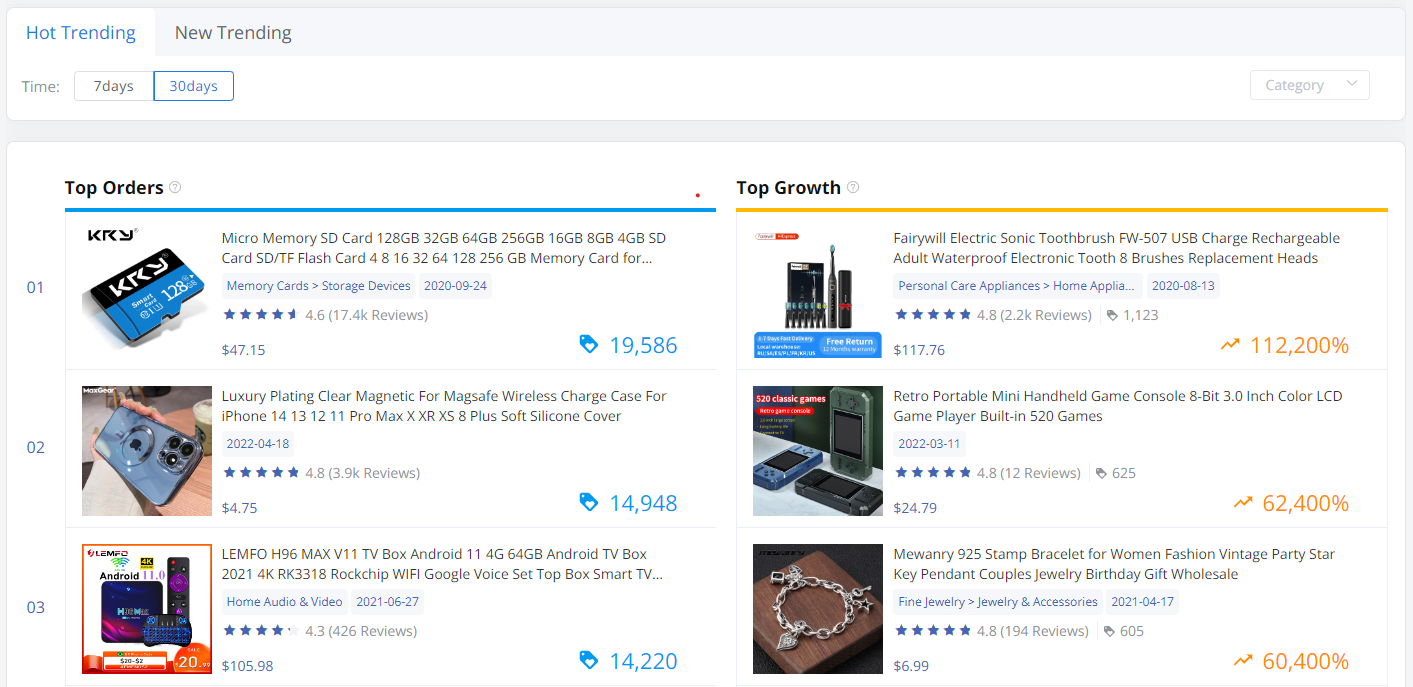1413x687 pixels.
Task: Click the orders tag icon next to 19,586
Action: coord(589,344)
